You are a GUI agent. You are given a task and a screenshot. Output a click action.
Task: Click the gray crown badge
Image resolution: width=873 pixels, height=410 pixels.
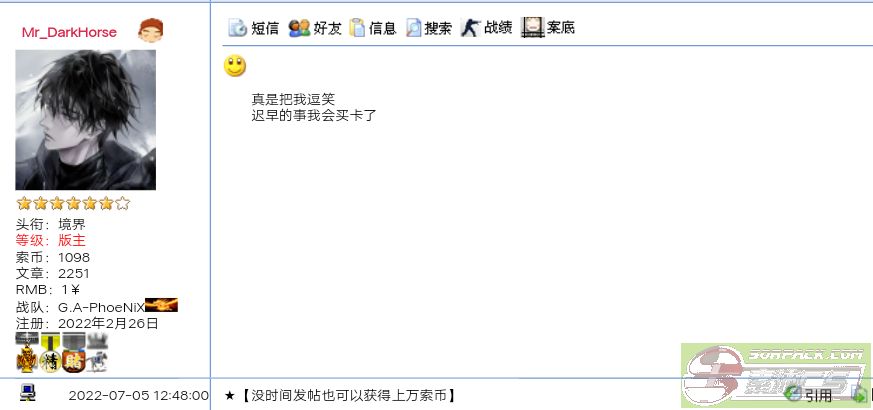click(97, 340)
